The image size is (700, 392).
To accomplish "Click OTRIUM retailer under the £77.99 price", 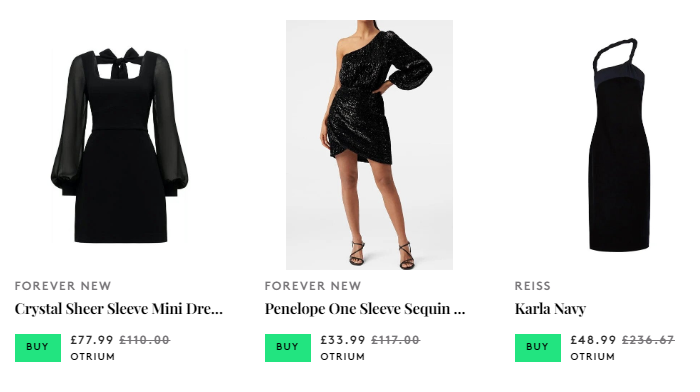I will coord(93,357).
